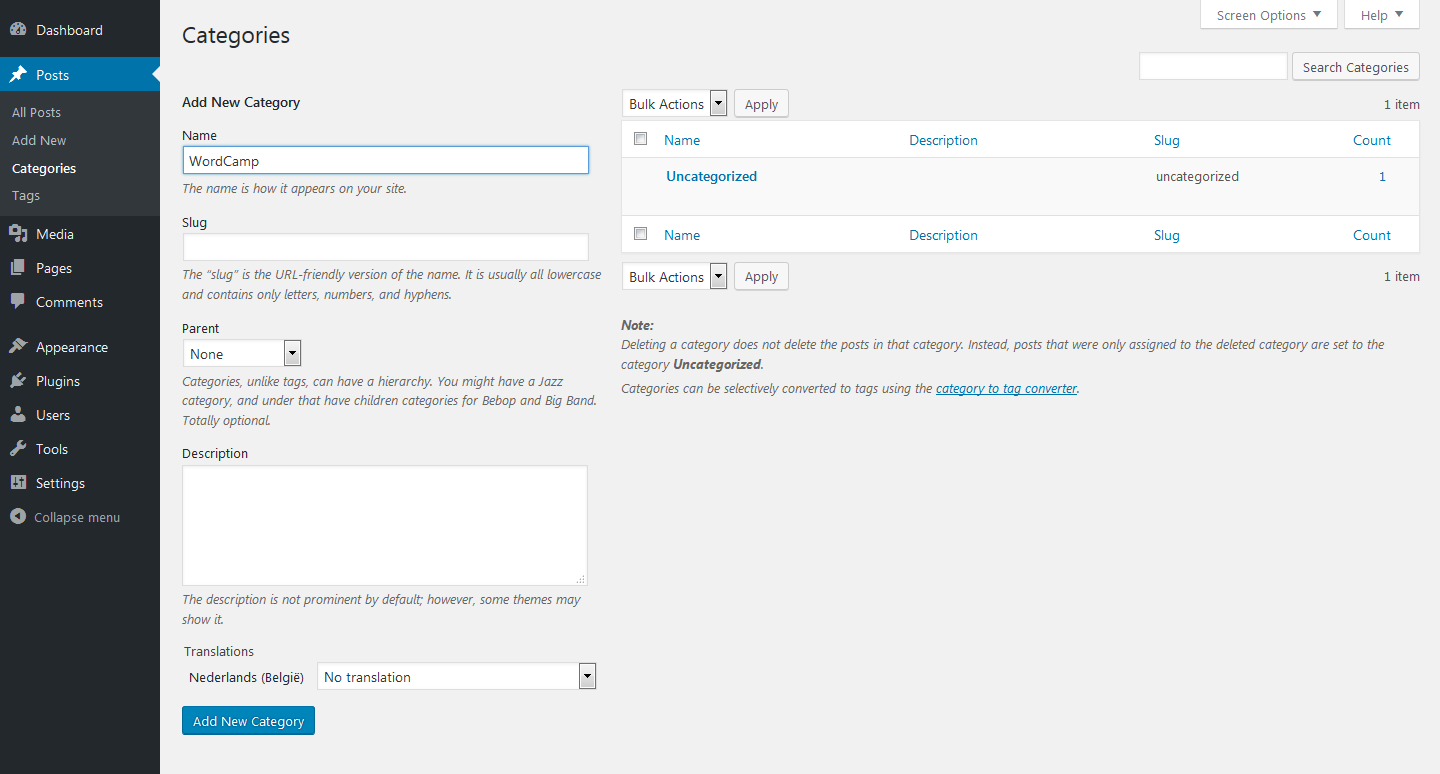Open the category to tag converter link
The width and height of the screenshot is (1440, 774).
point(1006,389)
